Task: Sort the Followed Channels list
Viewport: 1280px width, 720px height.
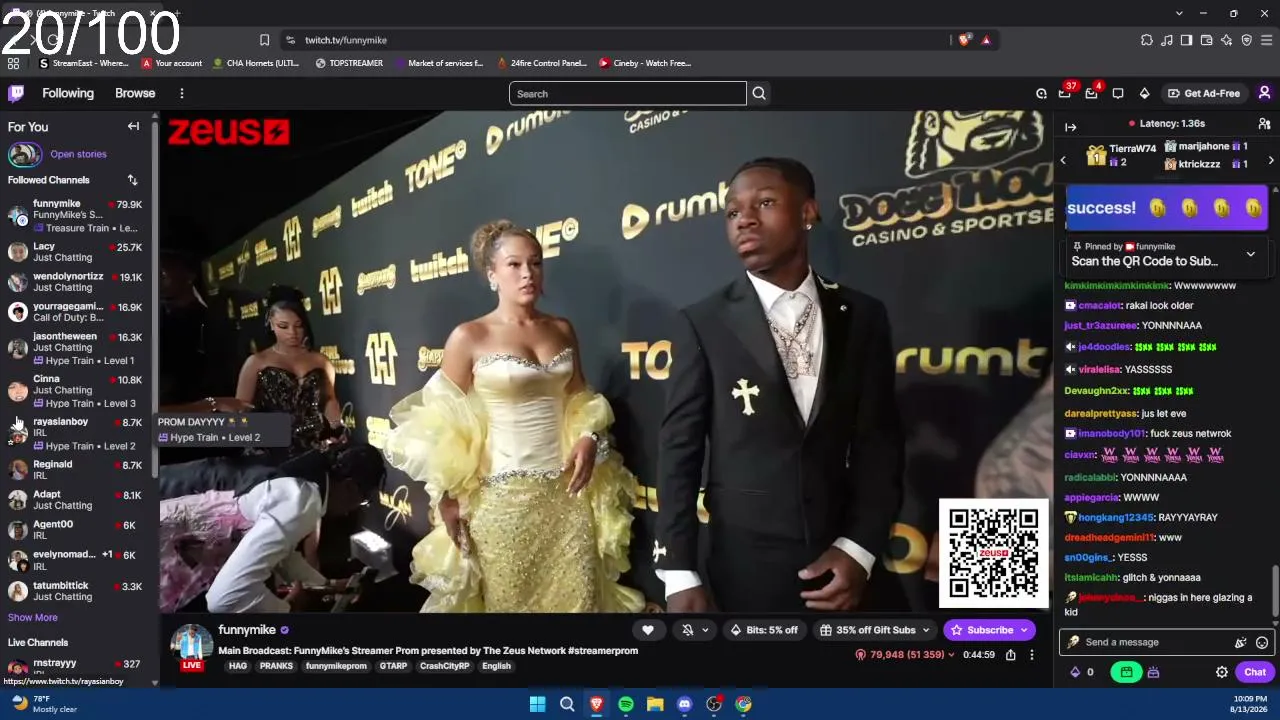Action: point(132,180)
